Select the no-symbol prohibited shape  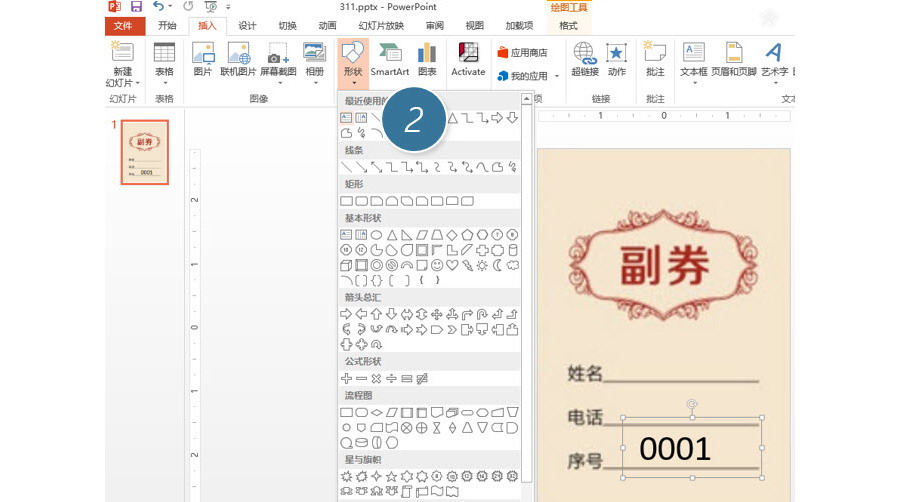pyautogui.click(x=391, y=265)
